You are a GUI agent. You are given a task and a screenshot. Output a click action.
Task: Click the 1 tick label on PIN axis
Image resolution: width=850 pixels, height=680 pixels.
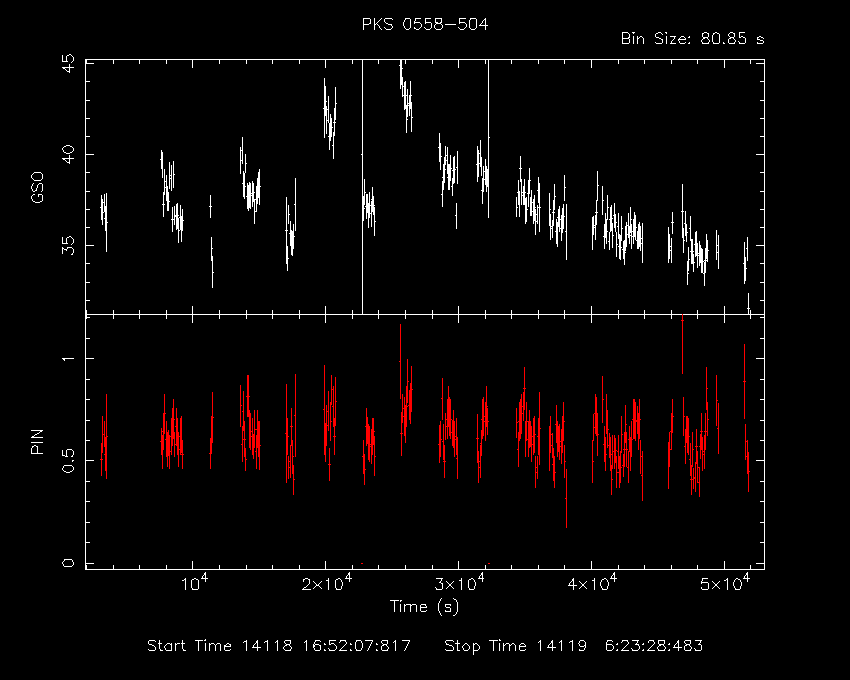[68, 358]
